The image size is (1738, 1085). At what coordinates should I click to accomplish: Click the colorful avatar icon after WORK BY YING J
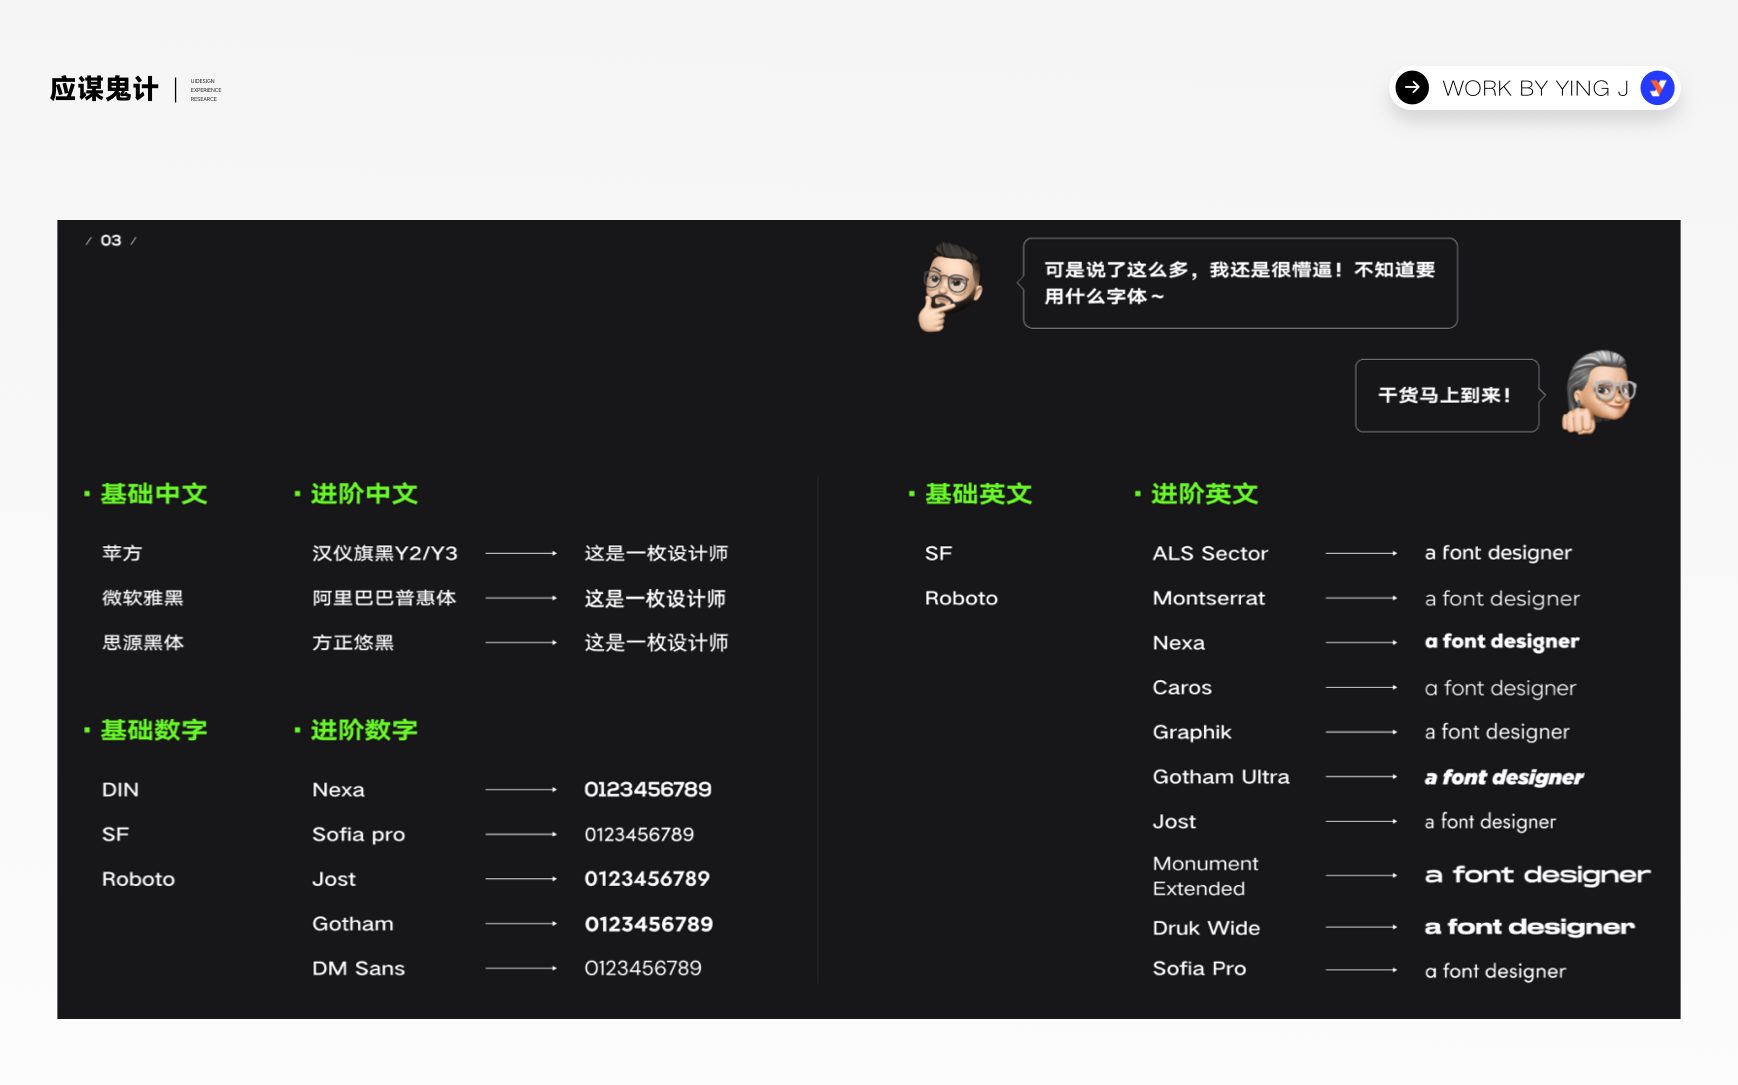click(x=1658, y=88)
